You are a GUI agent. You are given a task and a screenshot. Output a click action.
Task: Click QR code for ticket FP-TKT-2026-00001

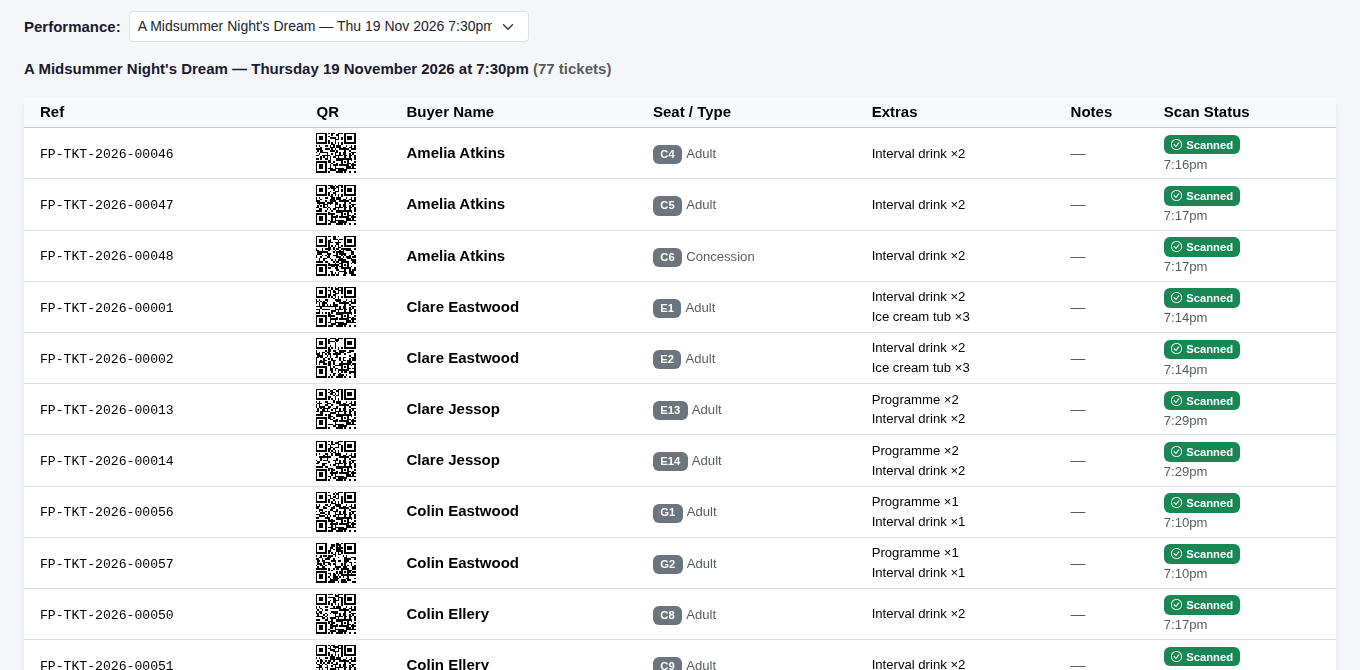pyautogui.click(x=336, y=307)
